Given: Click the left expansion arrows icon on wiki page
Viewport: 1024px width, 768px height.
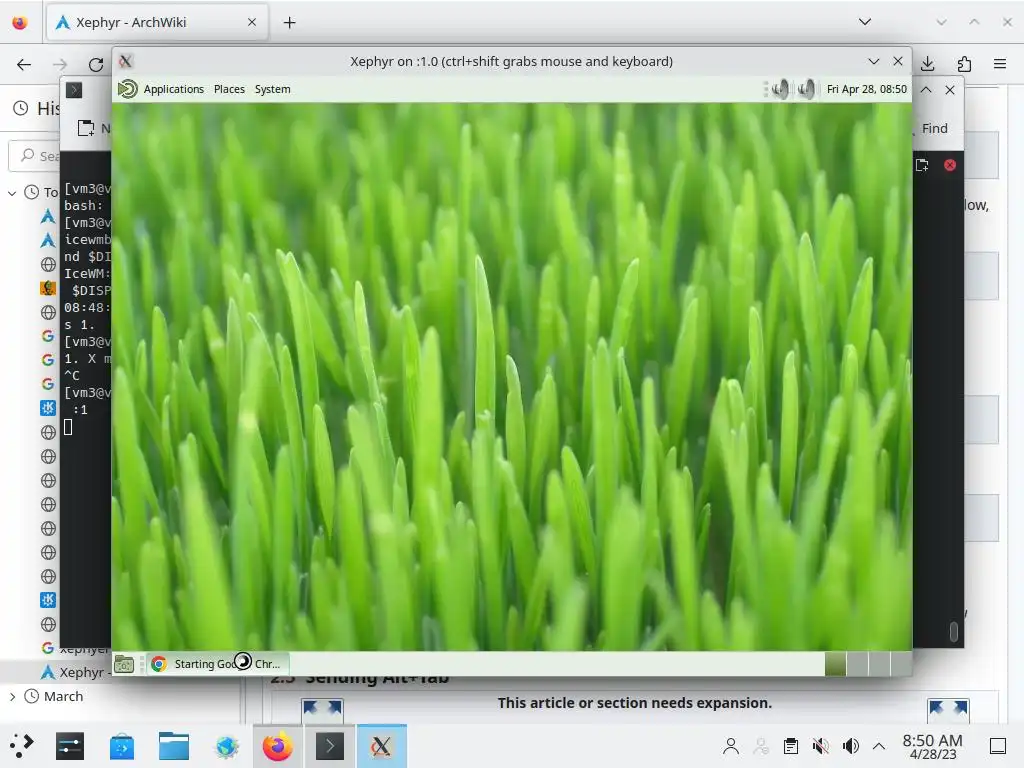Looking at the screenshot, I should [322, 710].
